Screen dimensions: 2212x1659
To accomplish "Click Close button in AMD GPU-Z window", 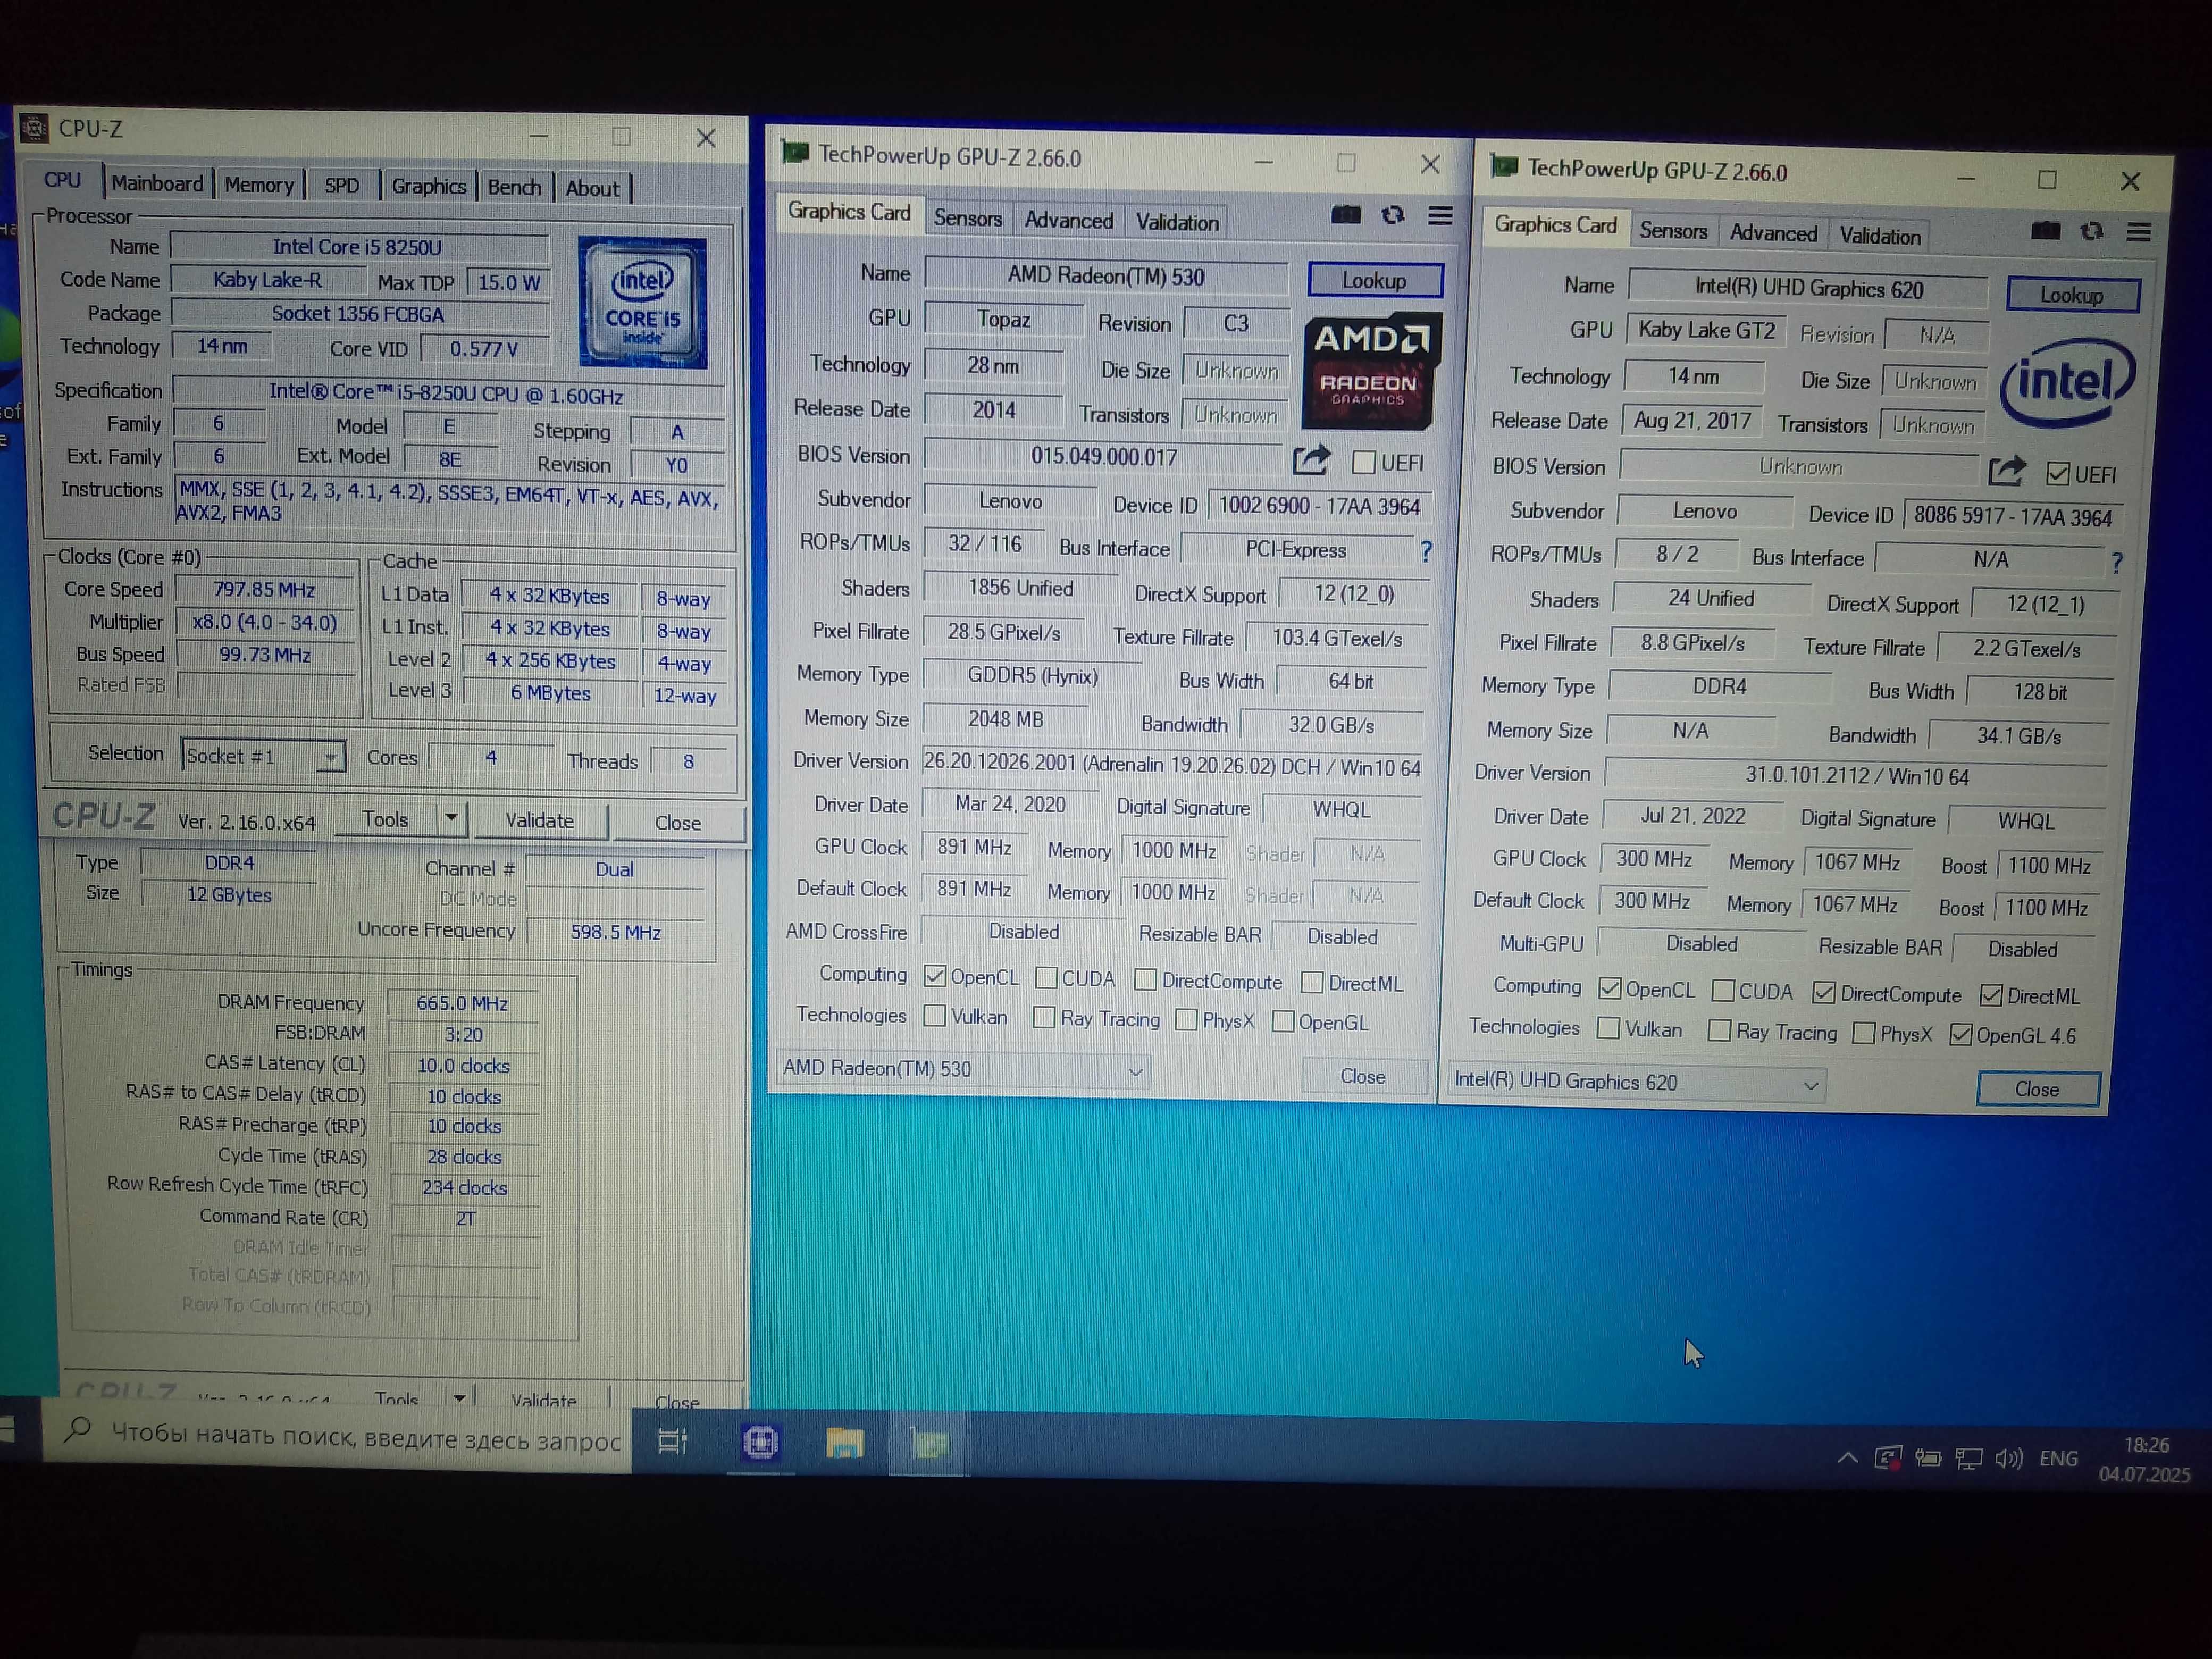I will pos(1363,1076).
